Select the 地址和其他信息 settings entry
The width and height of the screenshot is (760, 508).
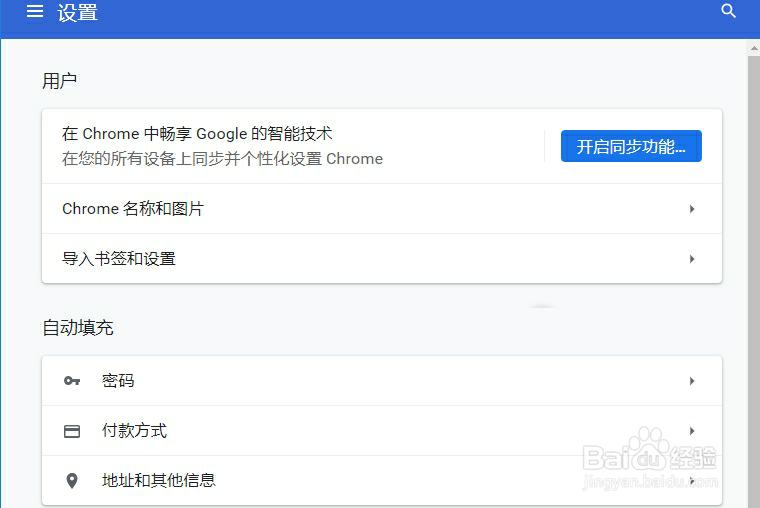pos(158,481)
